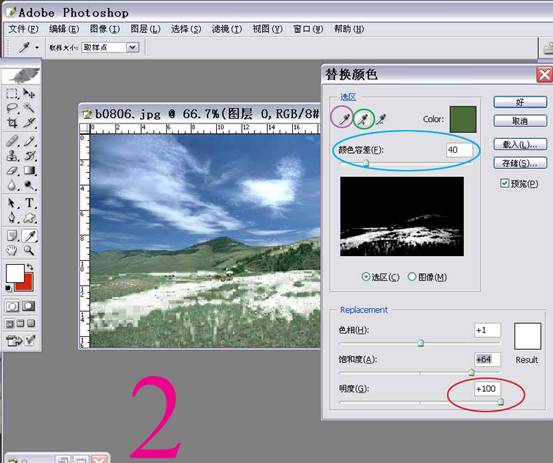Select the Rectangular Marquee tool
This screenshot has width=553, height=463.
click(x=12, y=93)
